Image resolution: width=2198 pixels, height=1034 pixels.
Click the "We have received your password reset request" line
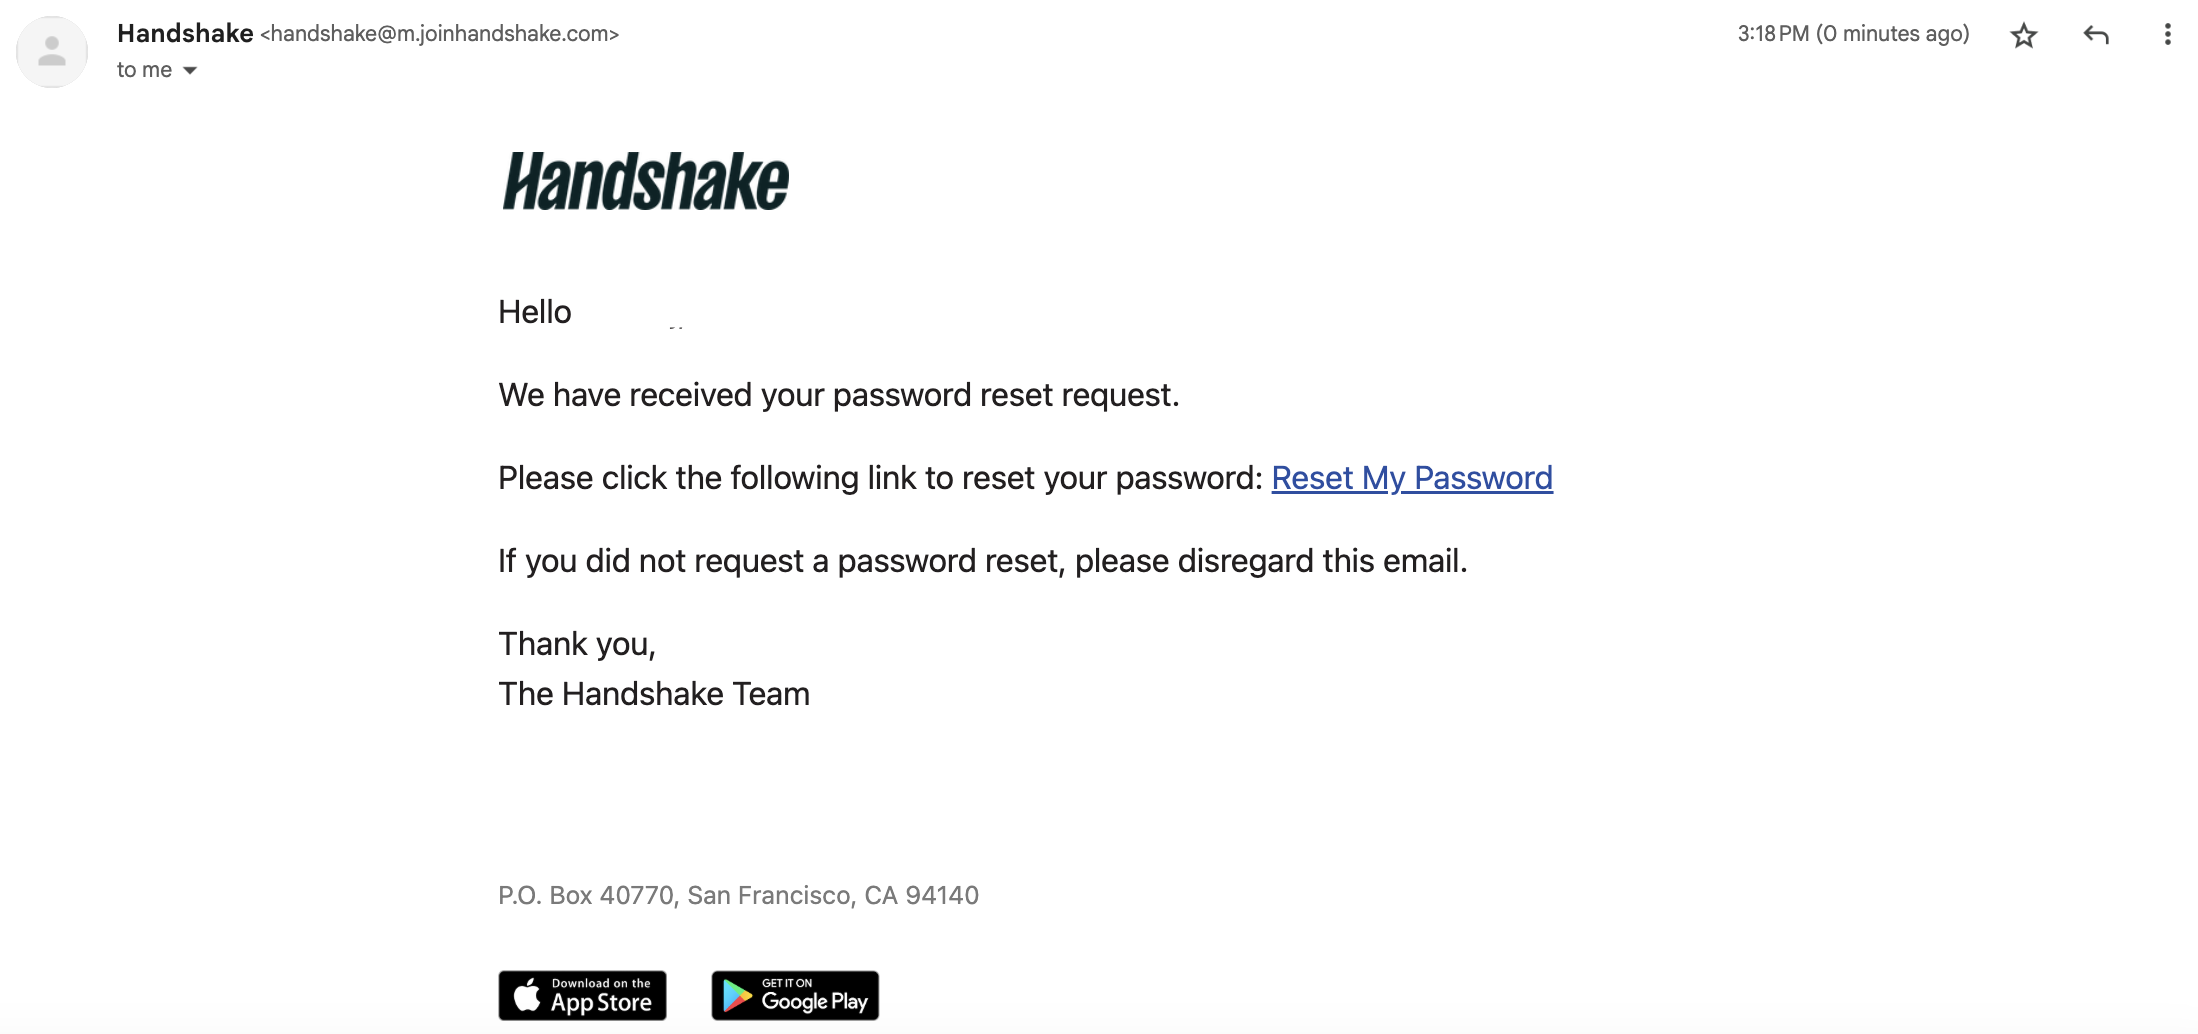point(838,395)
